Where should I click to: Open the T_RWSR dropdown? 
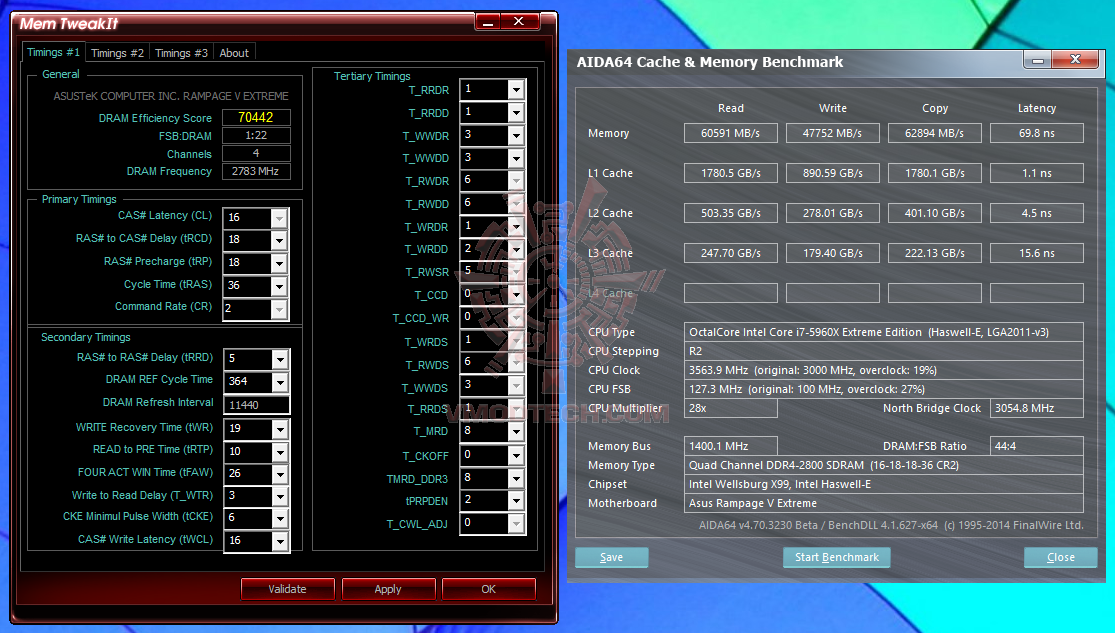click(x=516, y=272)
